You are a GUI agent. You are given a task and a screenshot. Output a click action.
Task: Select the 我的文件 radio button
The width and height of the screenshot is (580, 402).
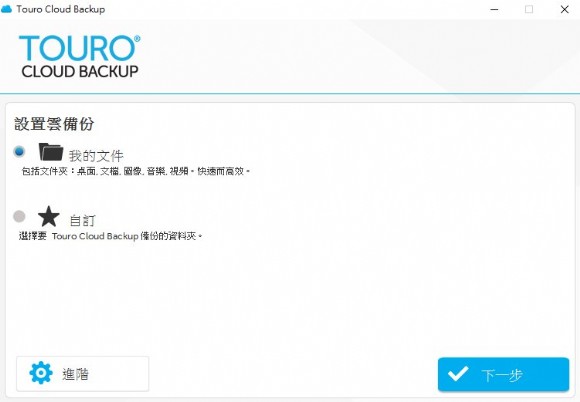(x=19, y=151)
